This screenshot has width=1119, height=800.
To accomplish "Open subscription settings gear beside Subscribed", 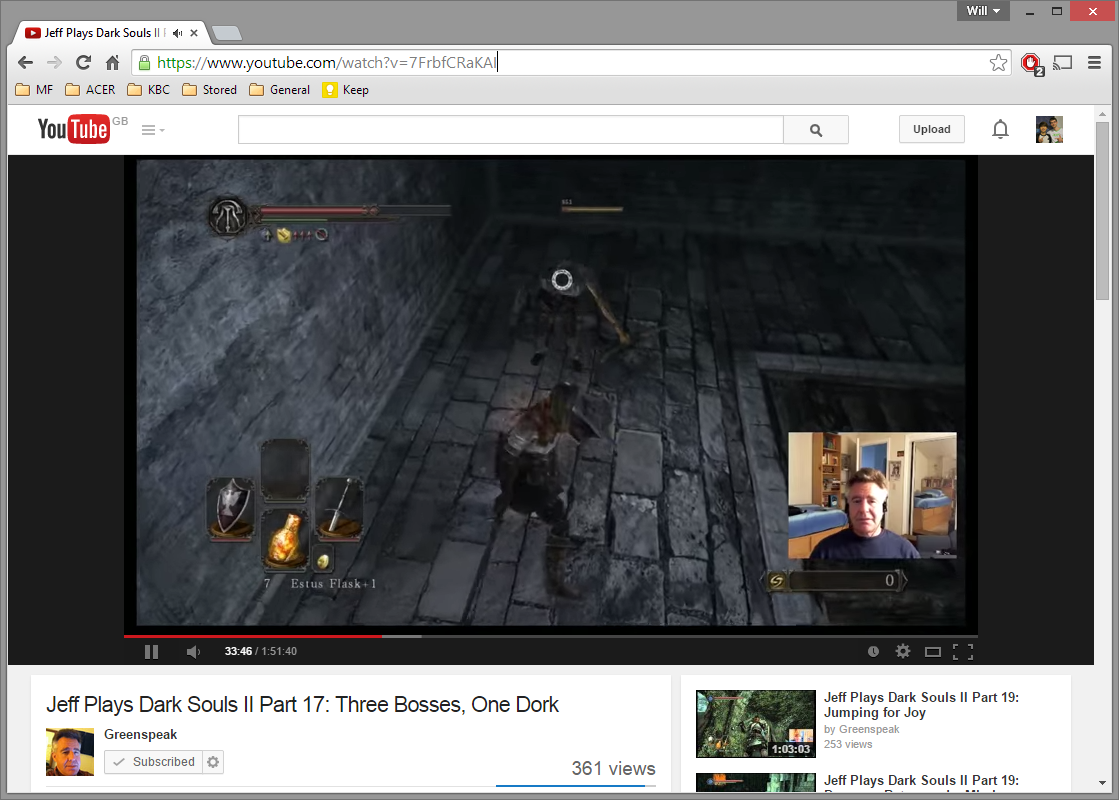I will tap(213, 762).
